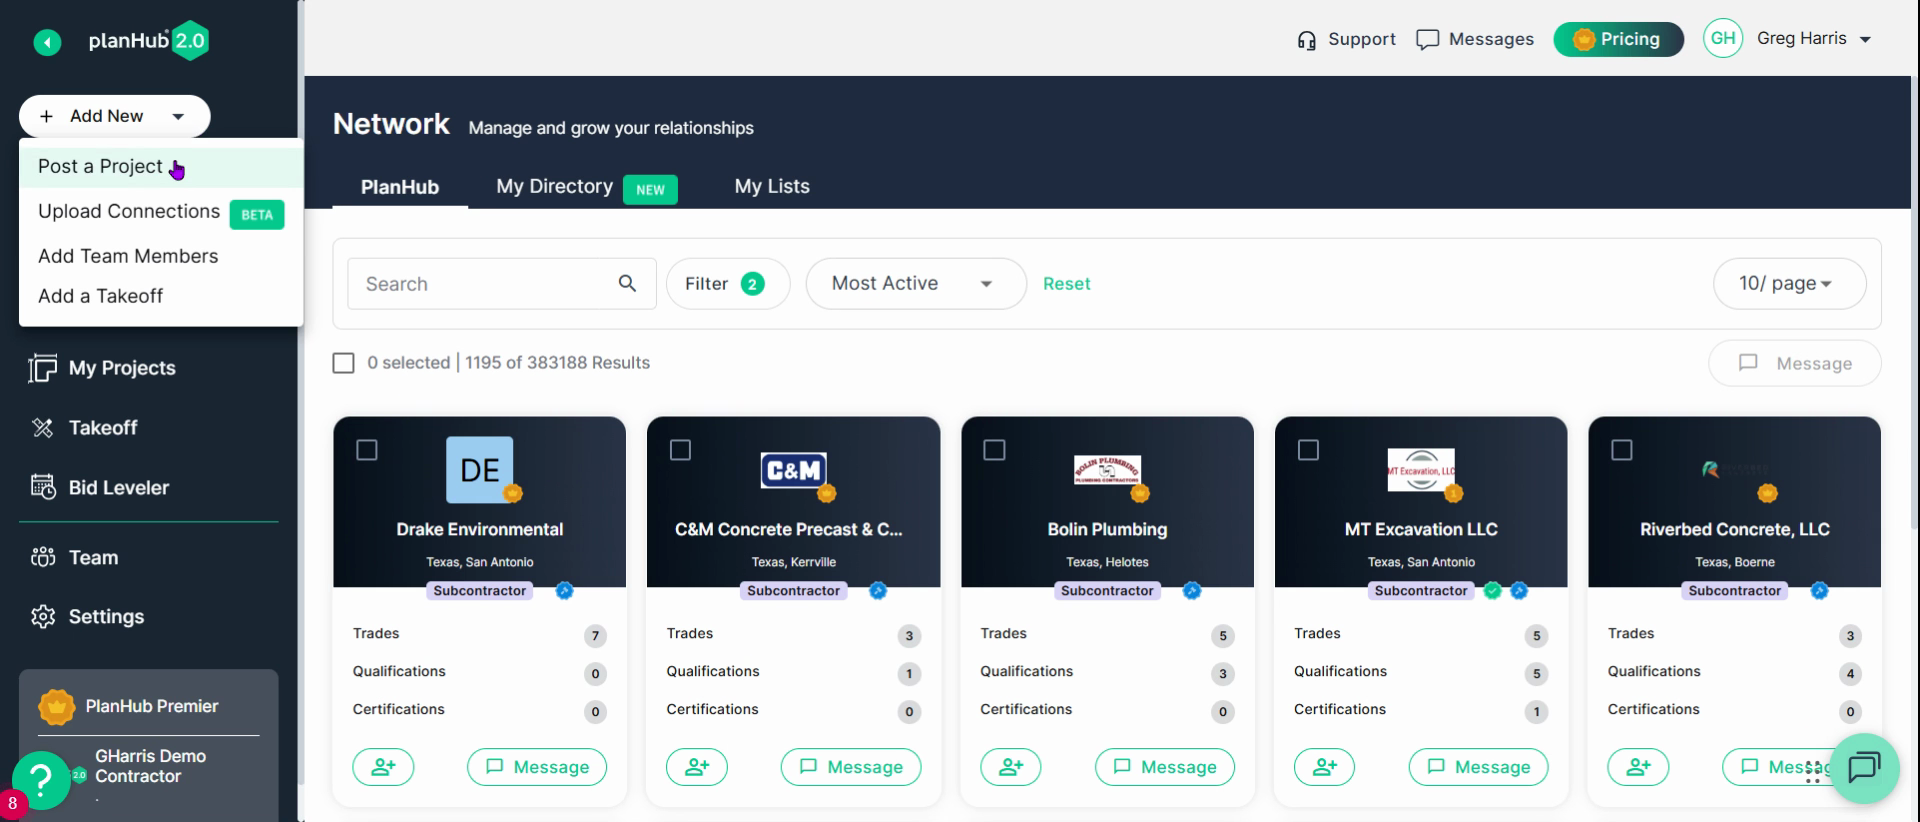Add MT Excavation LLC as connection

(1325, 767)
